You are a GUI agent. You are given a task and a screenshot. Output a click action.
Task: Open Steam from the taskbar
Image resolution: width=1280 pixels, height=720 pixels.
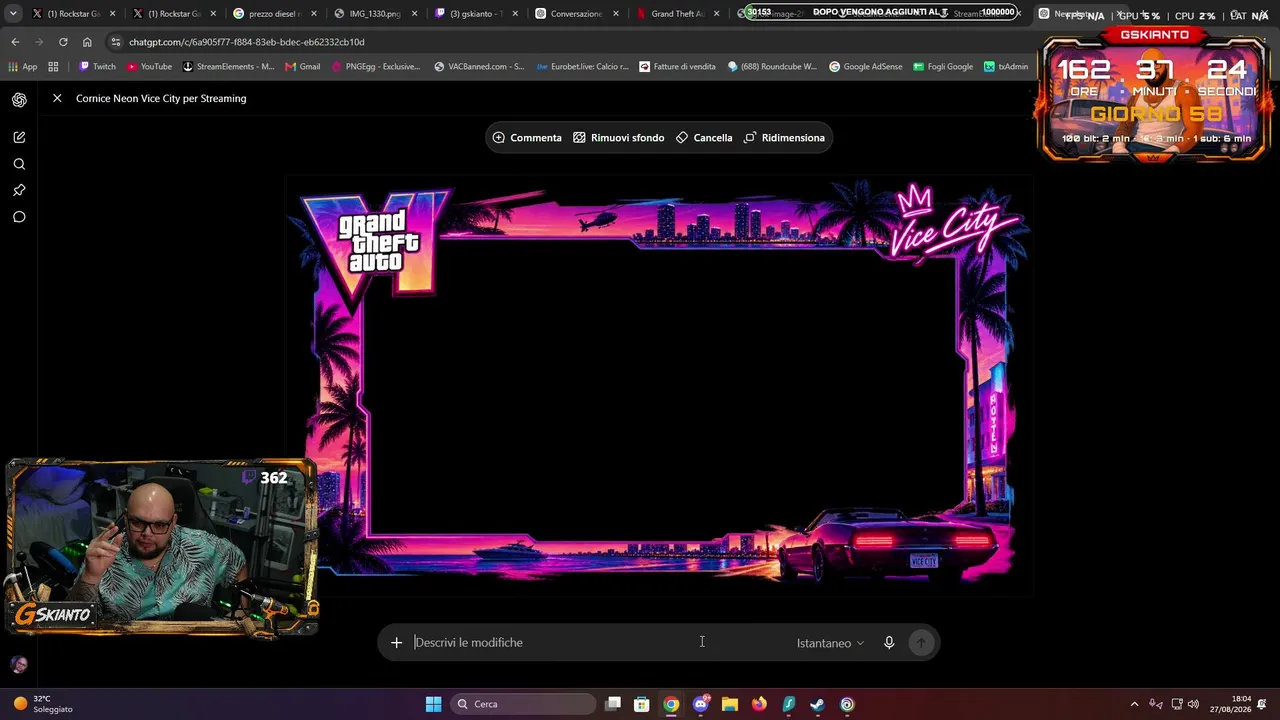[817, 704]
